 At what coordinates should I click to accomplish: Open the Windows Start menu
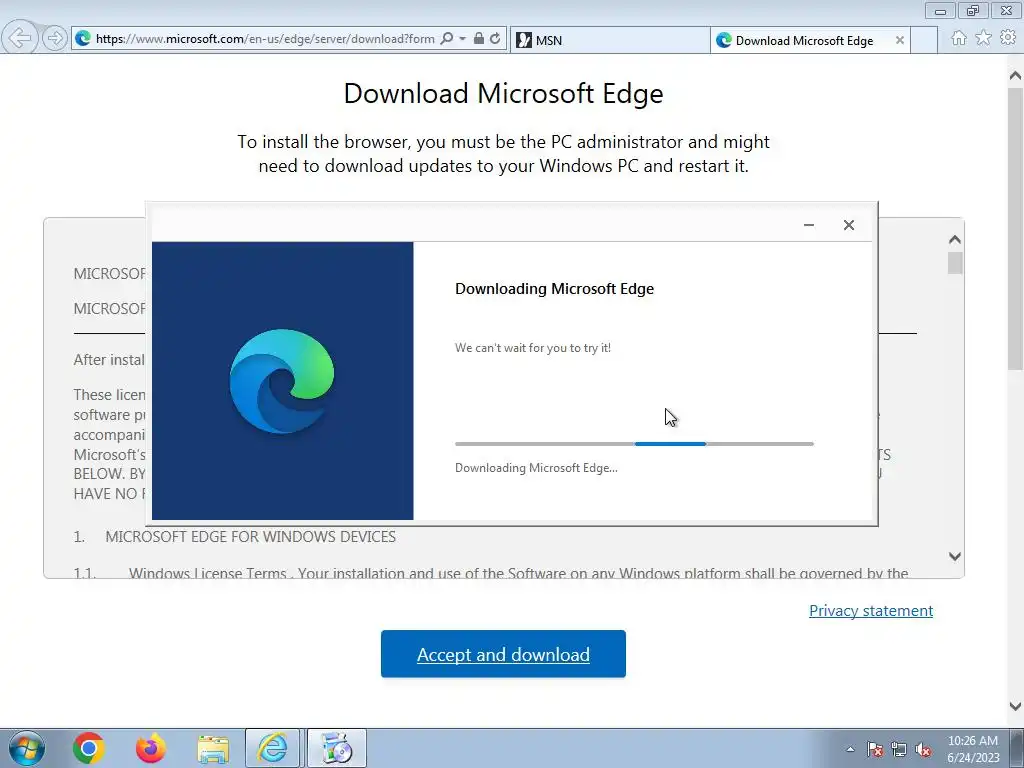click(x=26, y=748)
